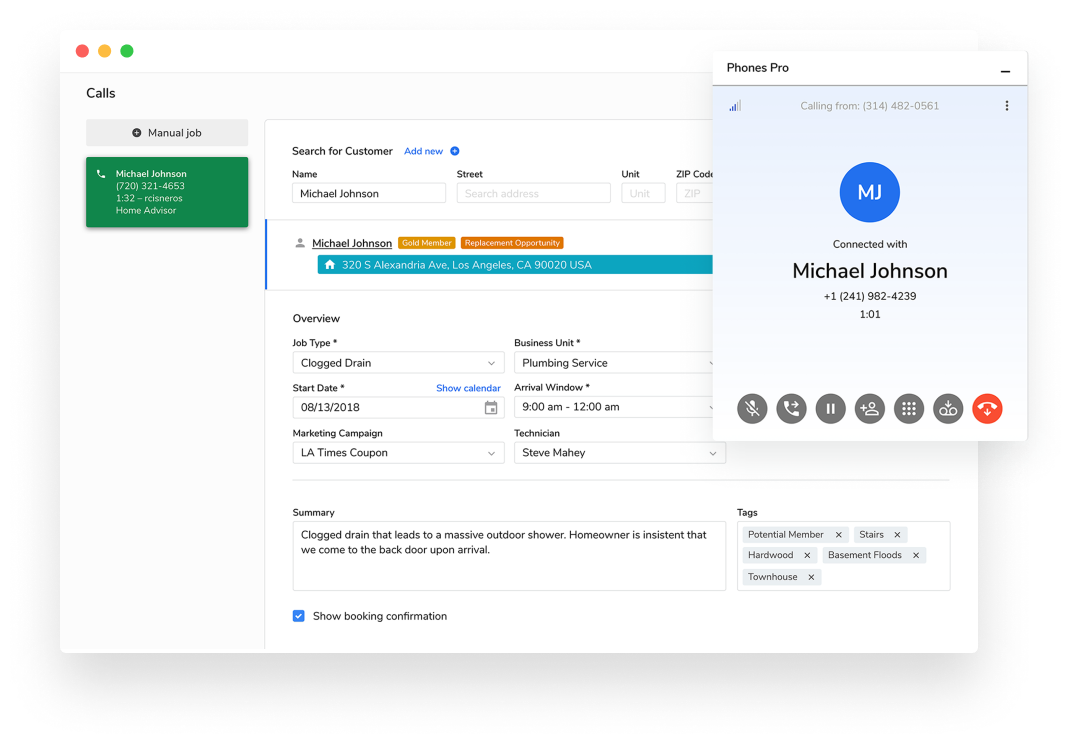Click the Start Date field

(398, 408)
